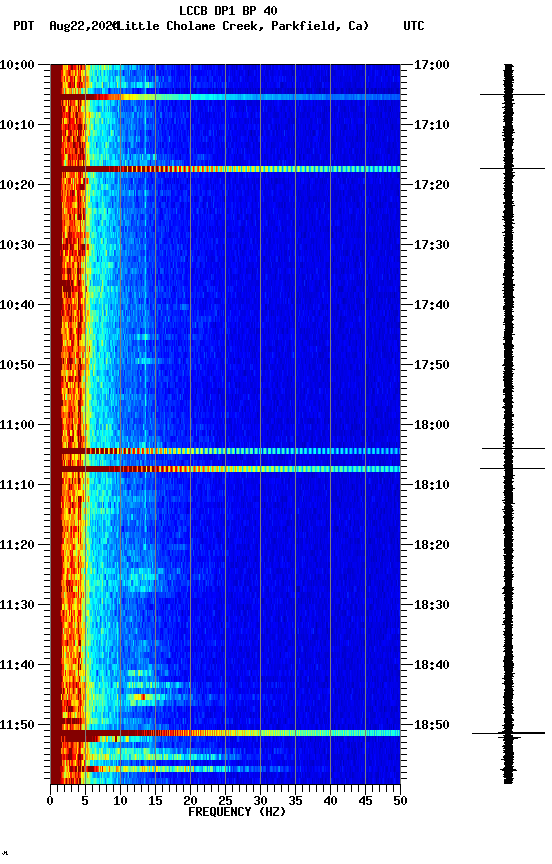Screen dimensions: 552x864
Task: Click the 18:20 UTC time label
Action: point(432,546)
